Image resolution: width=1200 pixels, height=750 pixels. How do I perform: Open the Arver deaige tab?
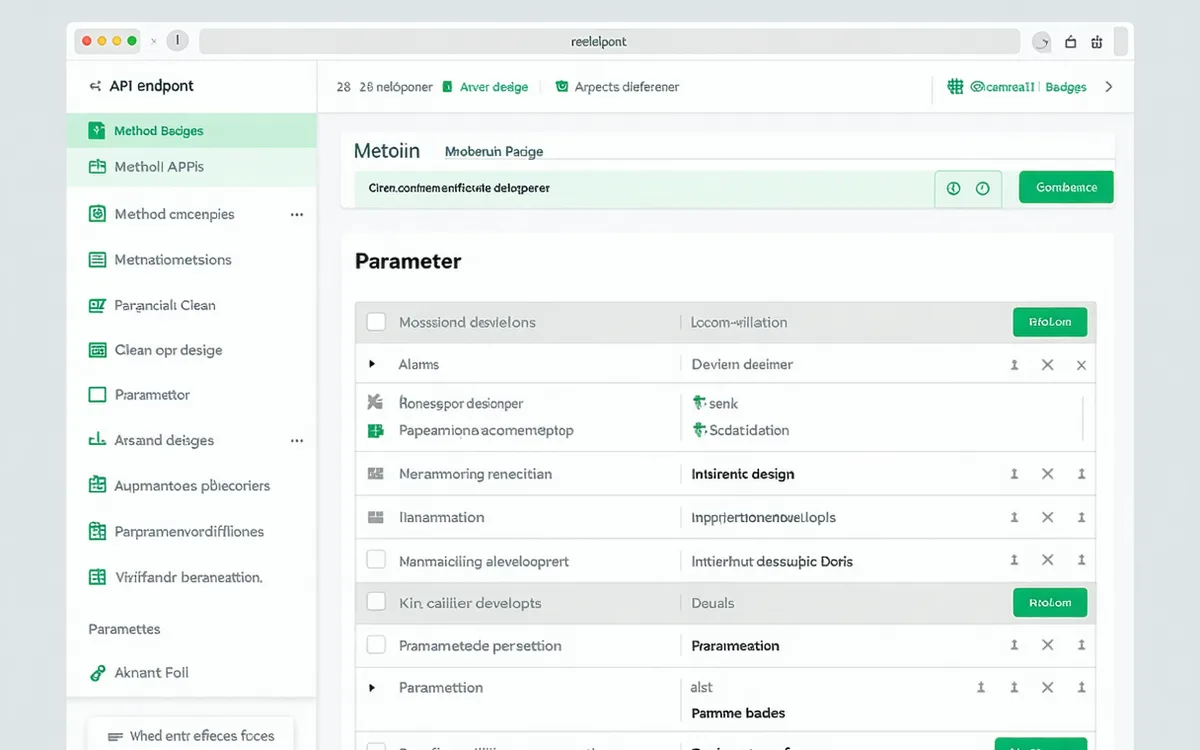(485, 87)
